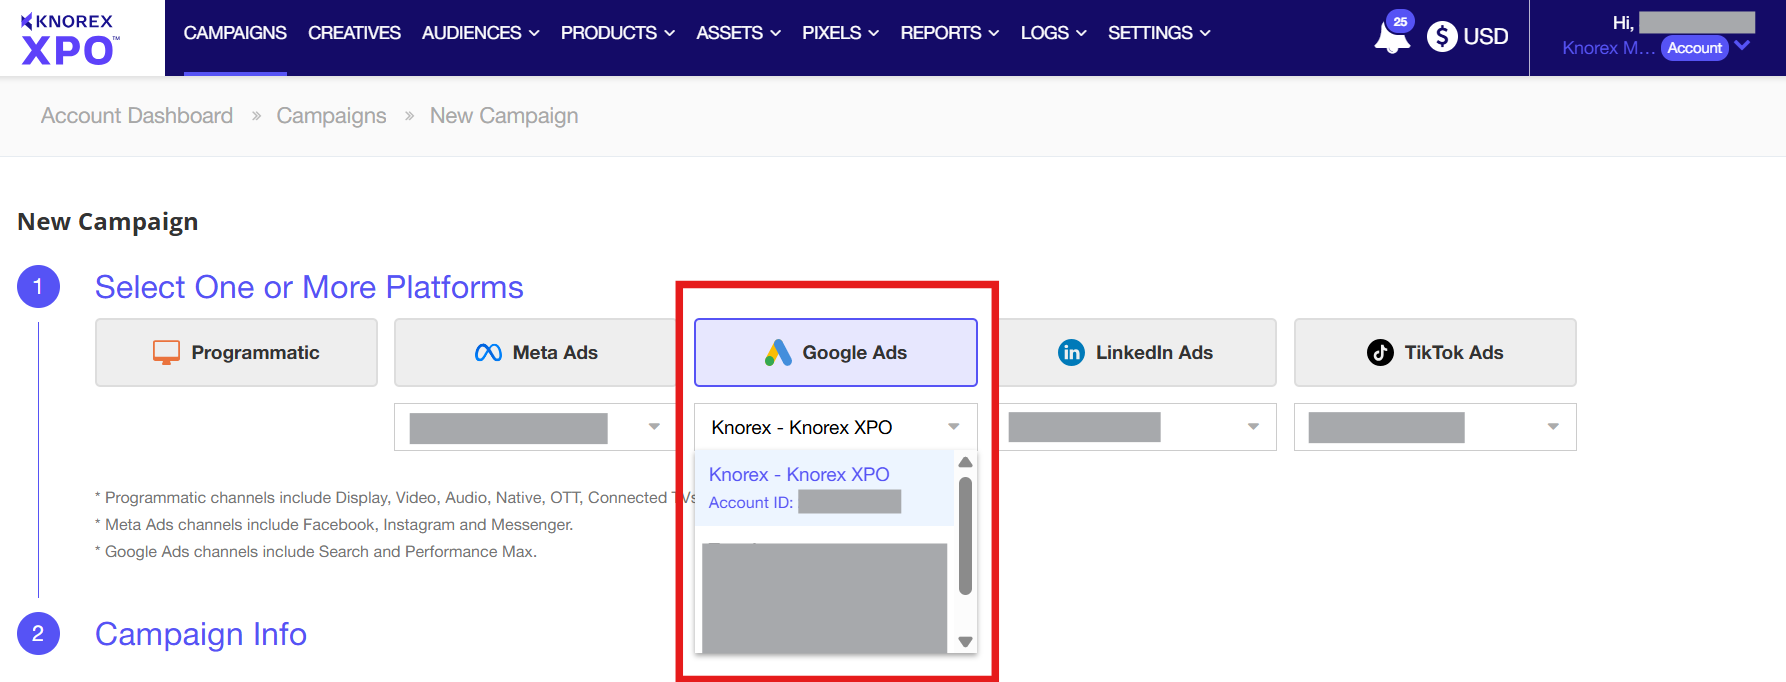Click scroll down arrow in account list
The width and height of the screenshot is (1786, 682).
pos(965,642)
